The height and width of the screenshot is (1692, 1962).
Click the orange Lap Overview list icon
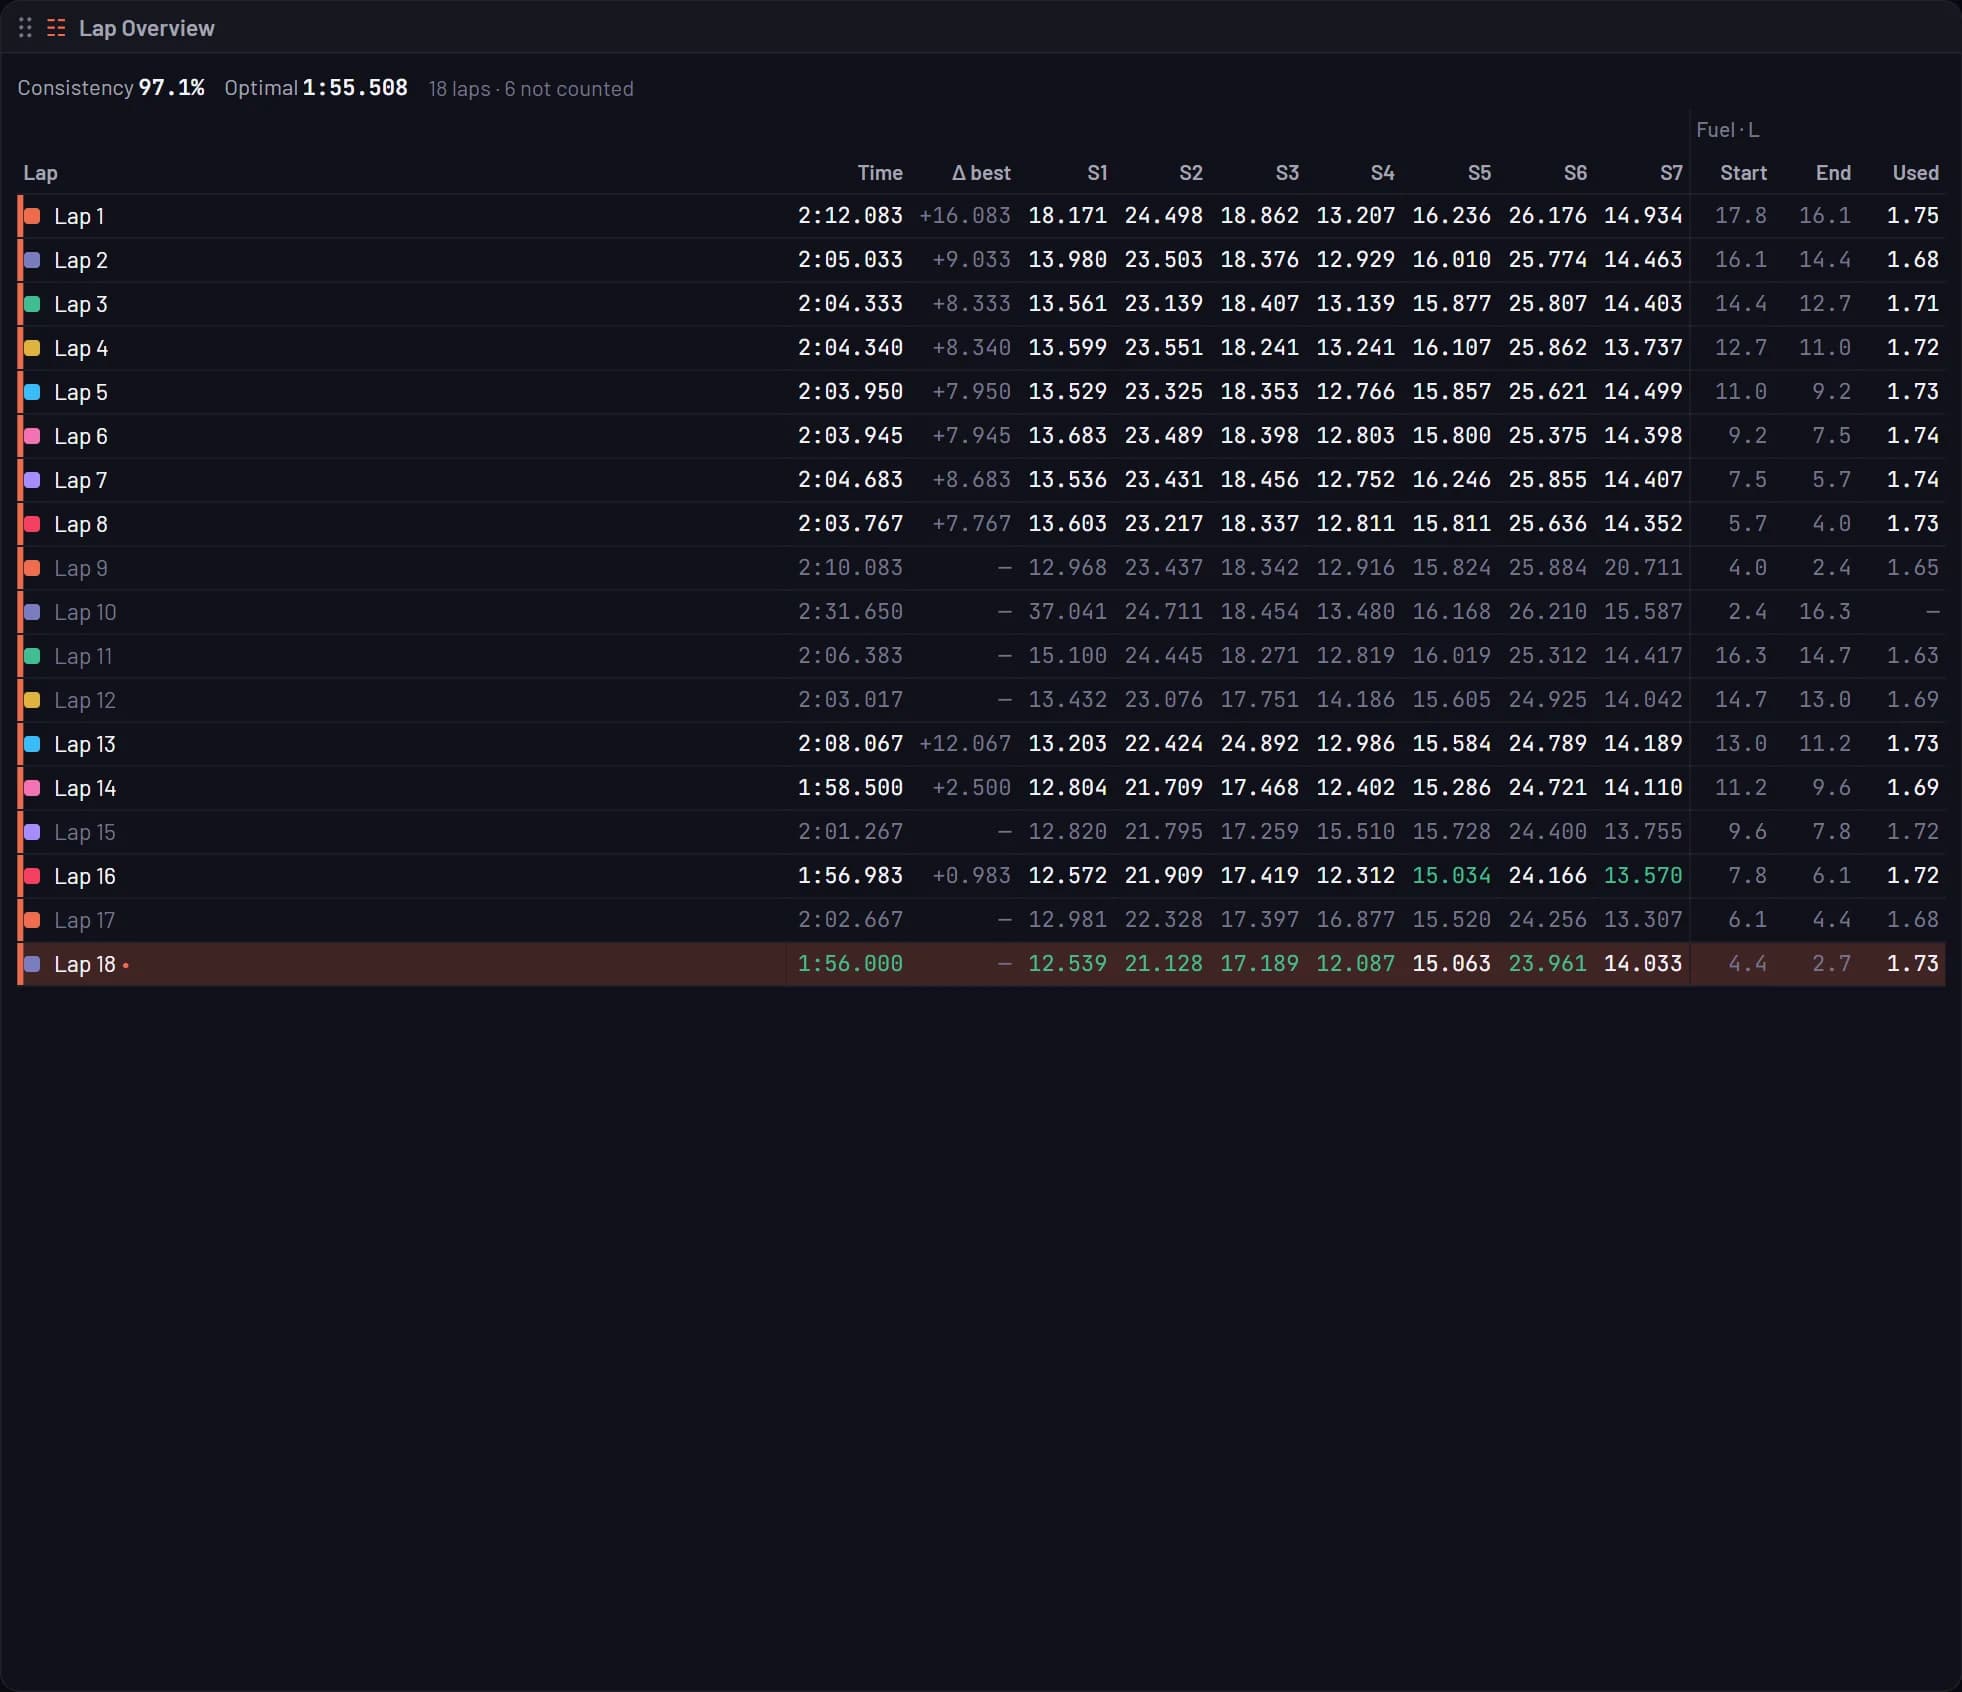coord(56,28)
